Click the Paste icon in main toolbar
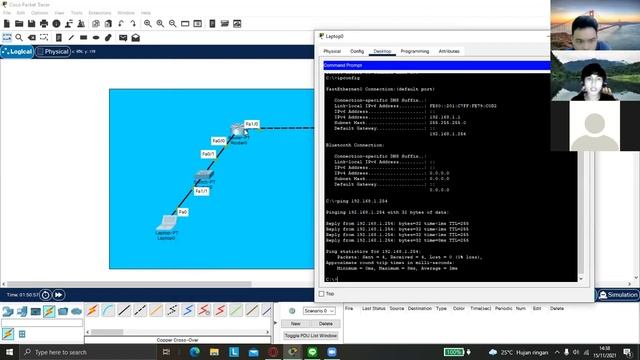This screenshot has height=360, width=640. coord(108,24)
